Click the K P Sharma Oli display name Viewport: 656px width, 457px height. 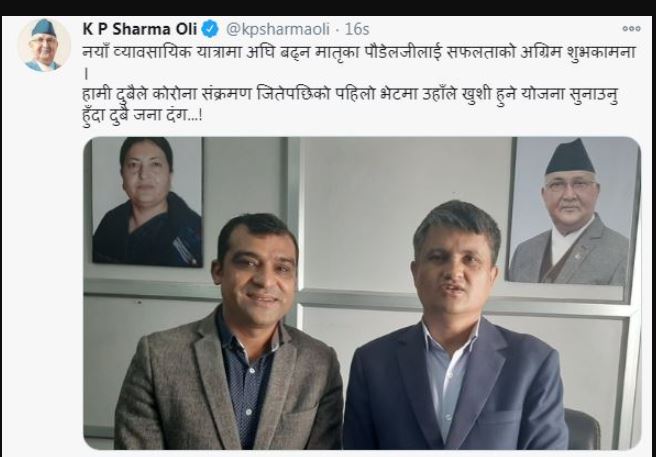140,29
